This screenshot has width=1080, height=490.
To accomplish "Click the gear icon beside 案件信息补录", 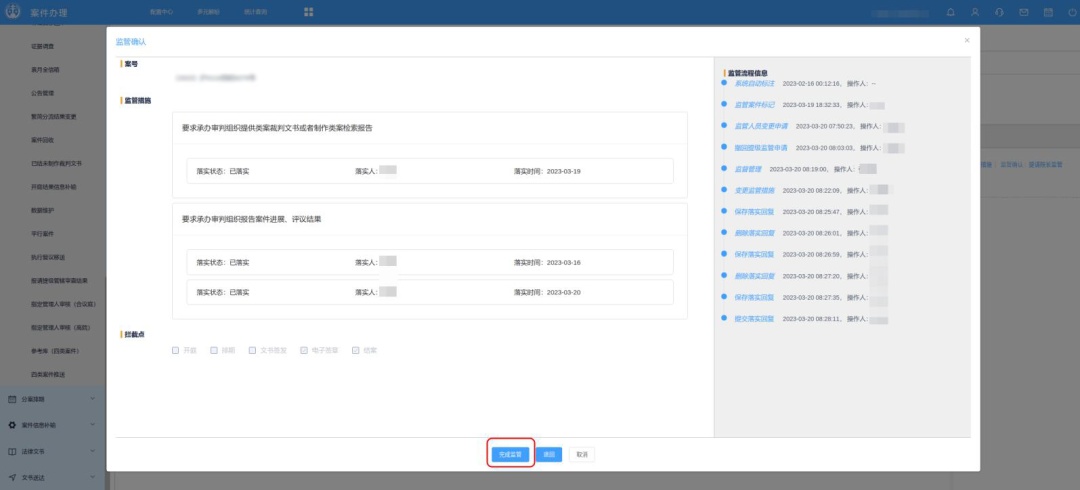I will click(12, 425).
